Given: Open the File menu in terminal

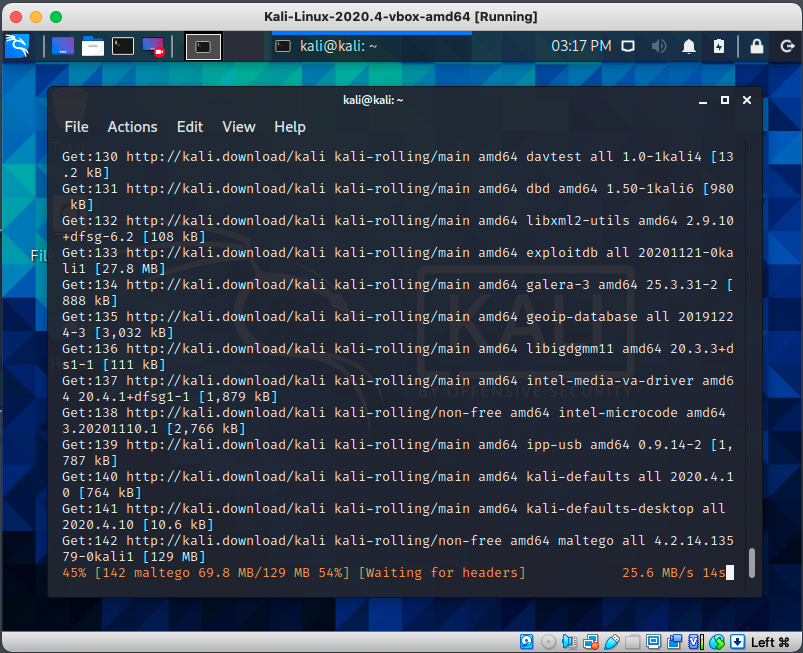Looking at the screenshot, I should coord(76,127).
